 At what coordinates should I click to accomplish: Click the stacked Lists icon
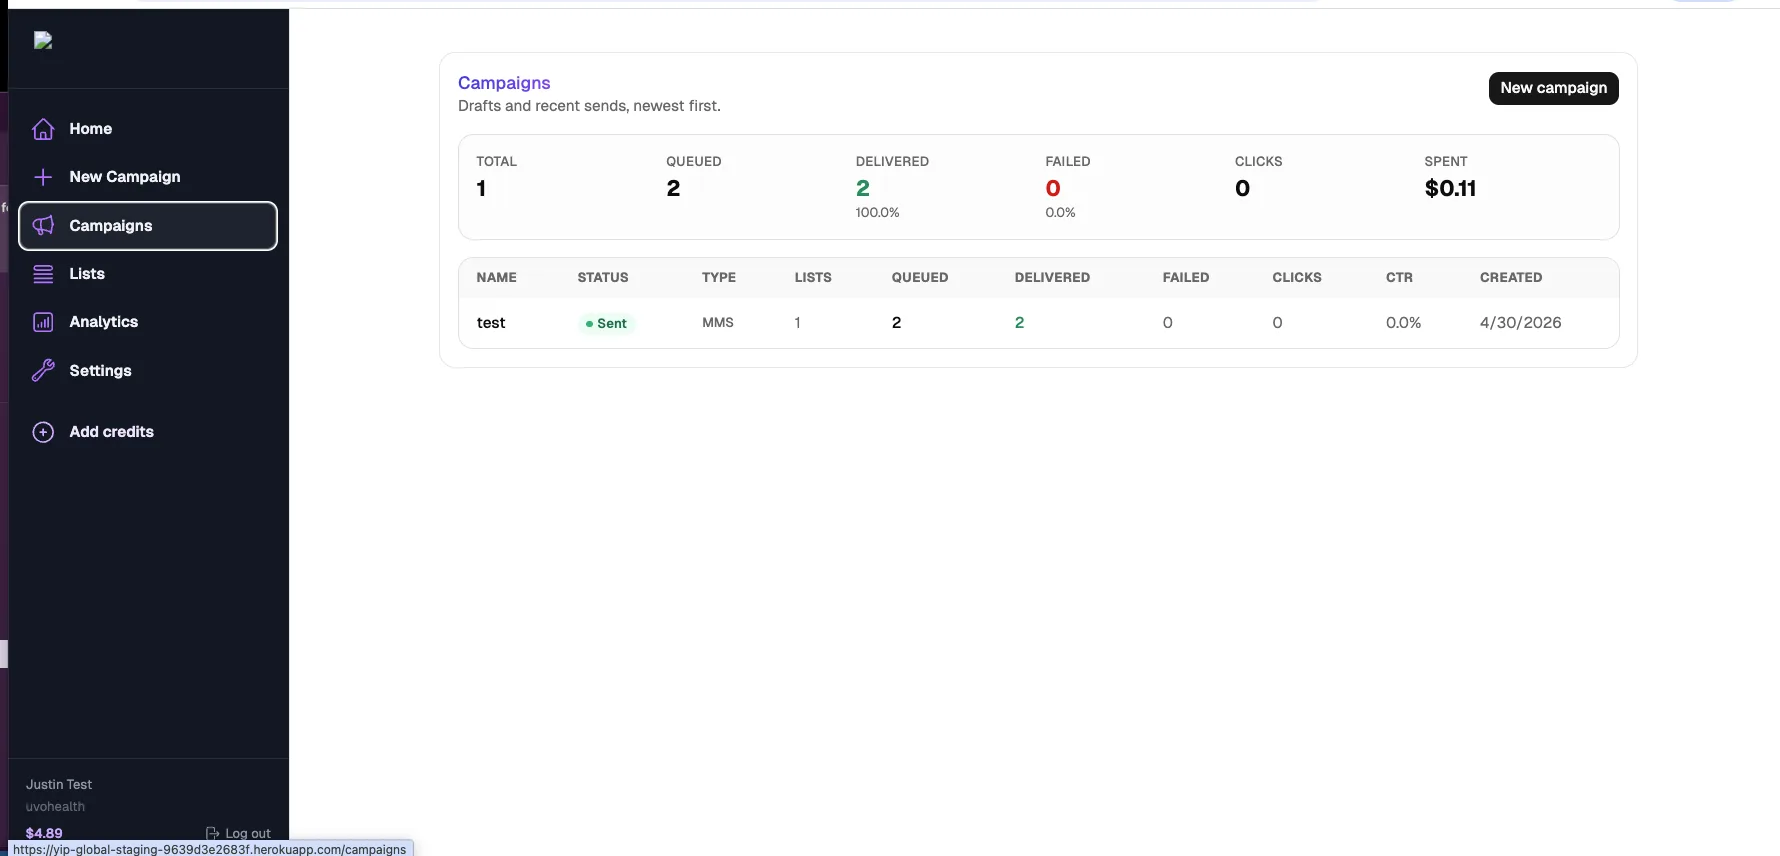(x=43, y=274)
